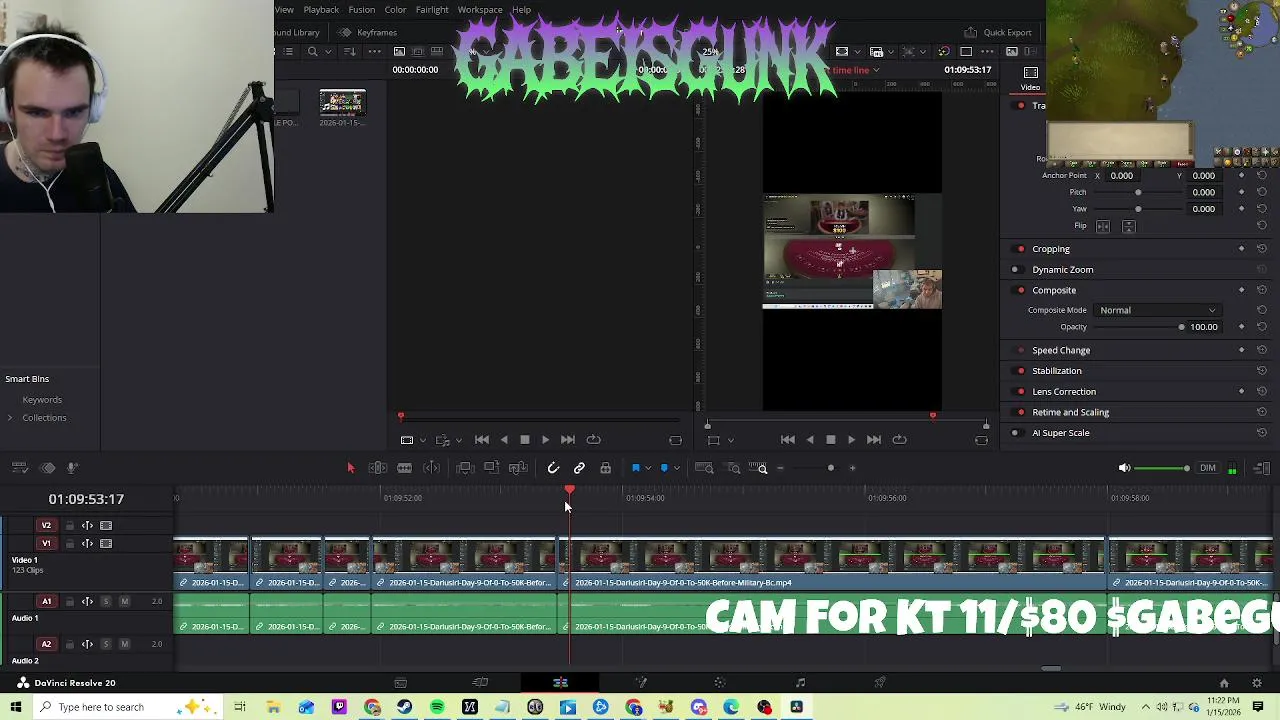This screenshot has height=720, width=1280.
Task: Solo the Audio 1 track (S)
Action: click(x=106, y=602)
